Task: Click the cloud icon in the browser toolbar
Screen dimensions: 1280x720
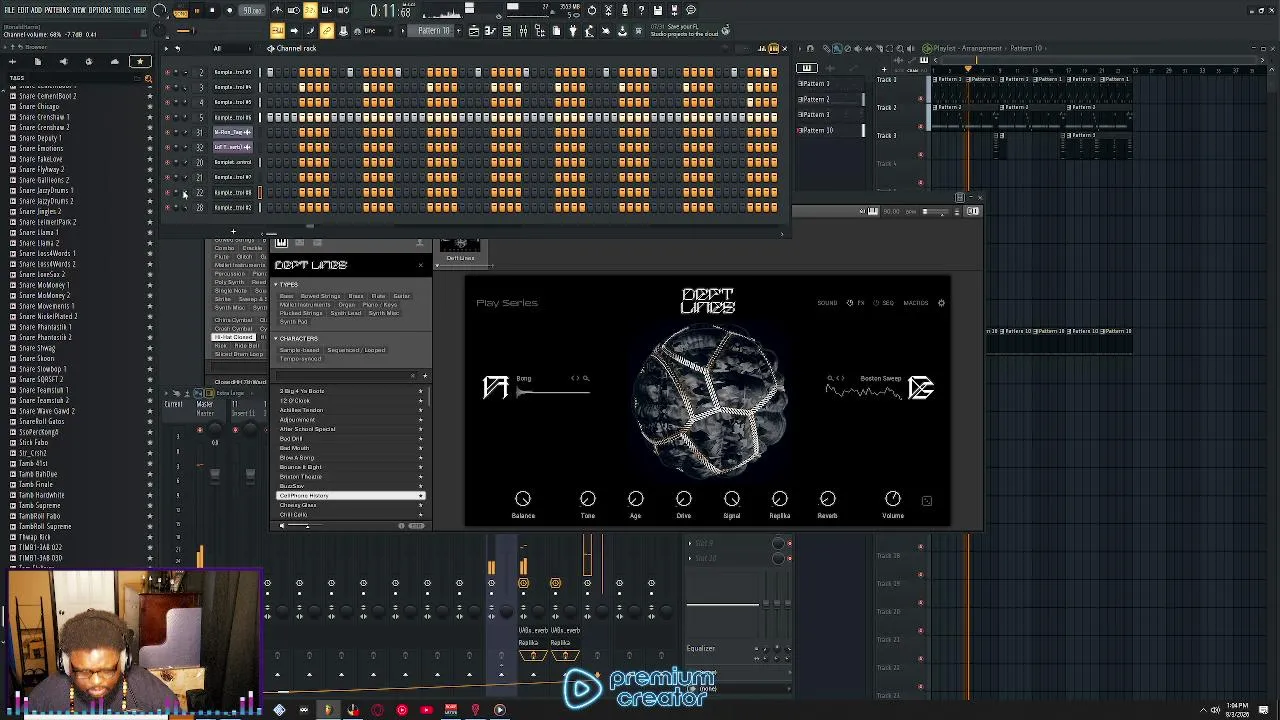Action: coord(114,62)
